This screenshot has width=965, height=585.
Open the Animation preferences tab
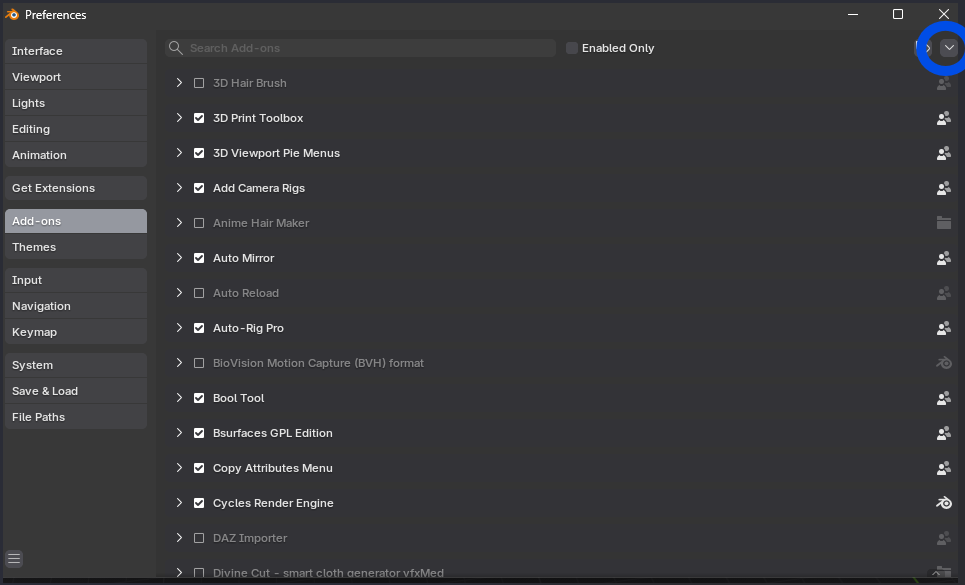click(76, 155)
